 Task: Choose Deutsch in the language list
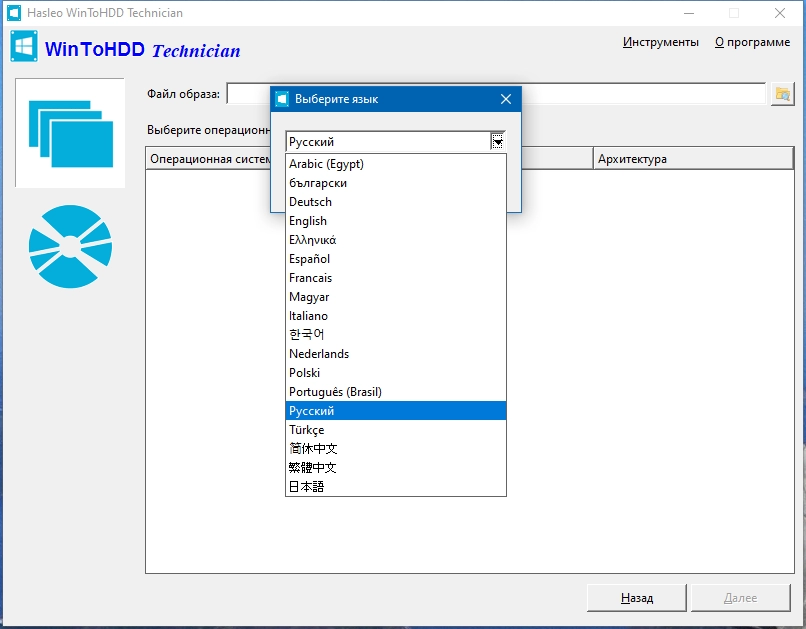click(396, 202)
